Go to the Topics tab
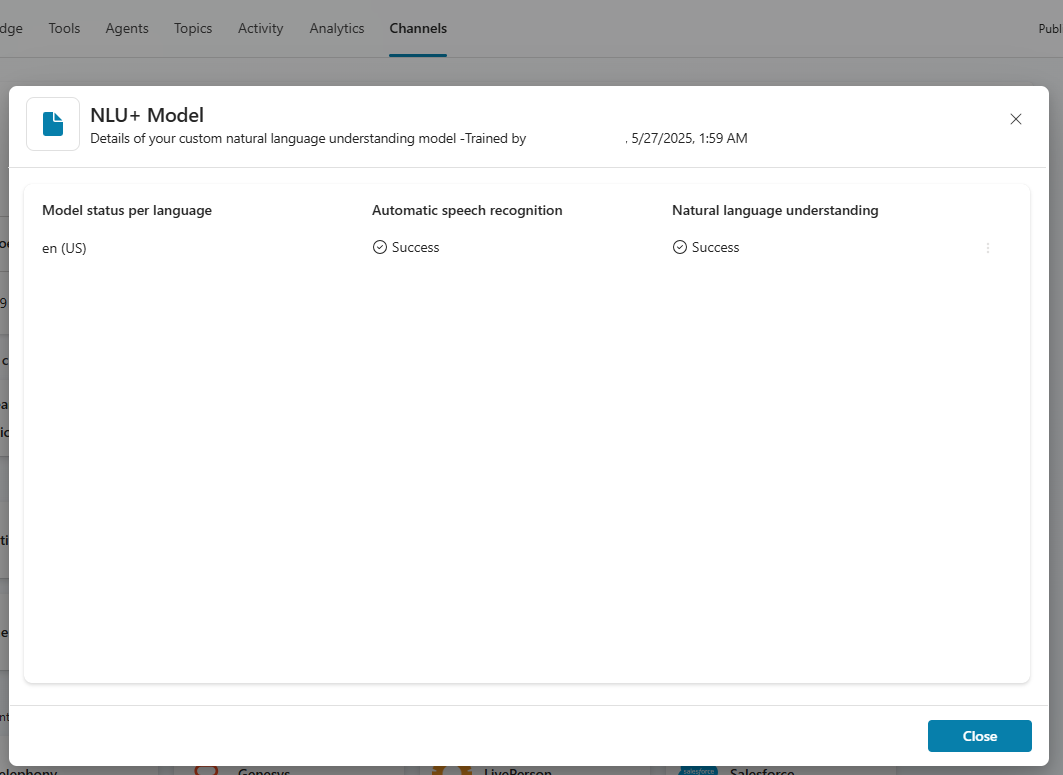The height and width of the screenshot is (775, 1063). pyautogui.click(x=193, y=28)
